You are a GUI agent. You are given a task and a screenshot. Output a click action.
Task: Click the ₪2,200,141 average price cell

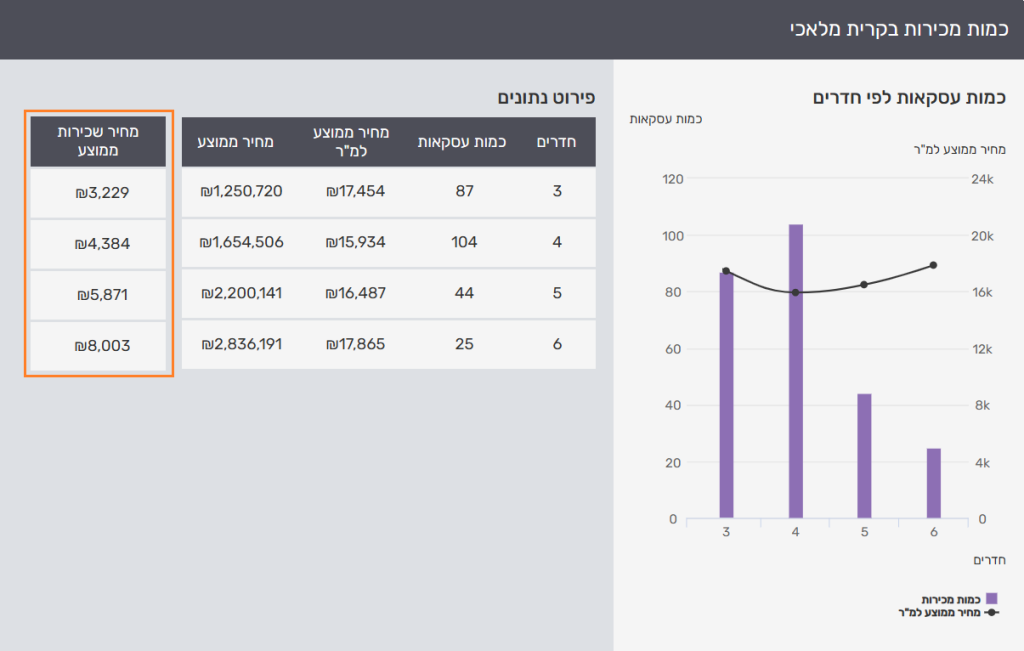[241, 293]
